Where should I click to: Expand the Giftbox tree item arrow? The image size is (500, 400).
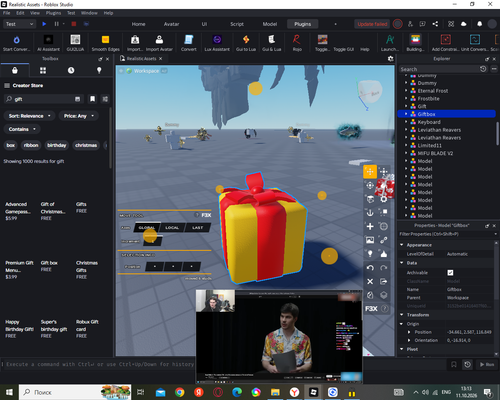(406, 114)
